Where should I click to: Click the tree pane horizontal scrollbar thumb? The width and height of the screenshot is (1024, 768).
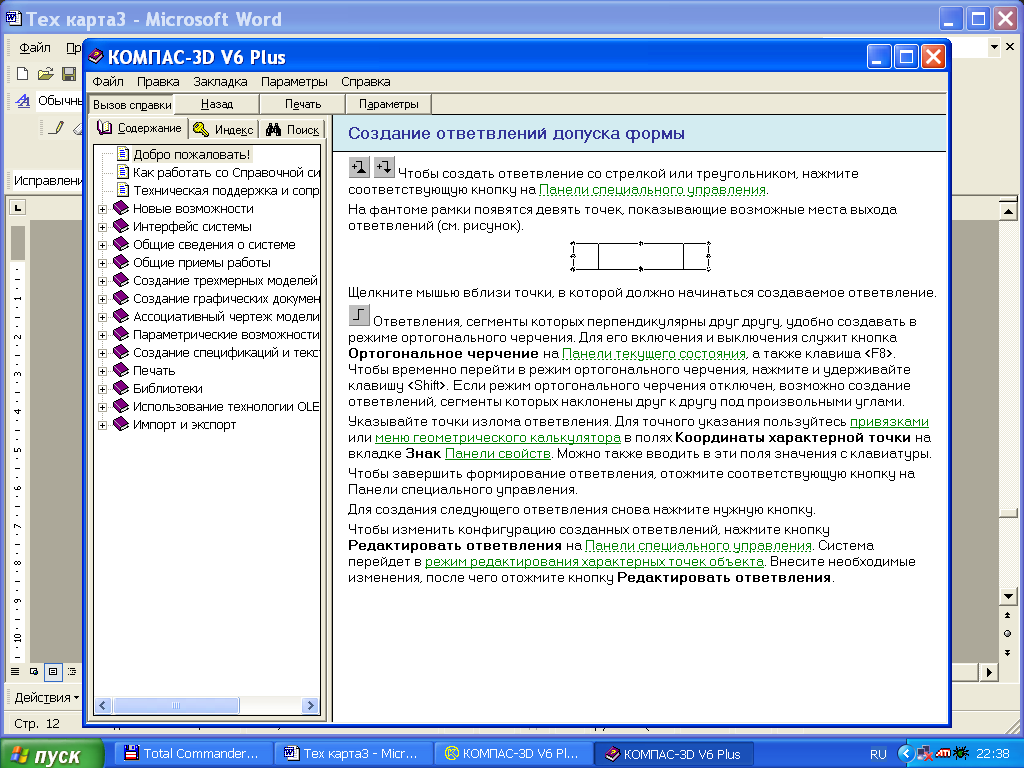[176, 705]
